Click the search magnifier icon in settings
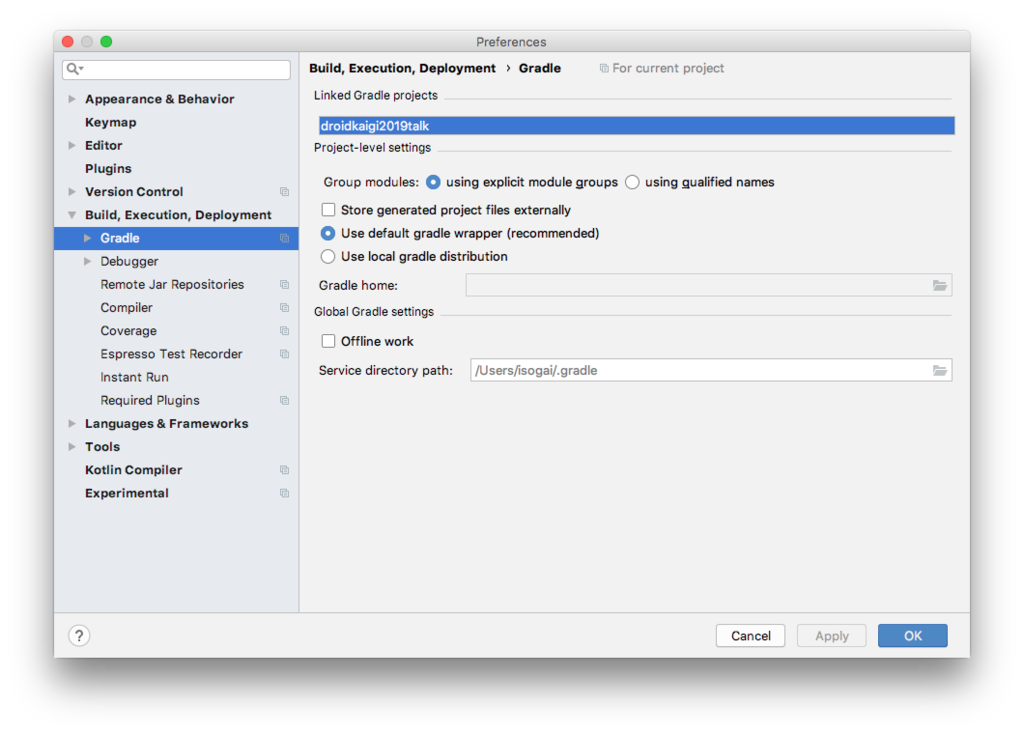 (74, 69)
